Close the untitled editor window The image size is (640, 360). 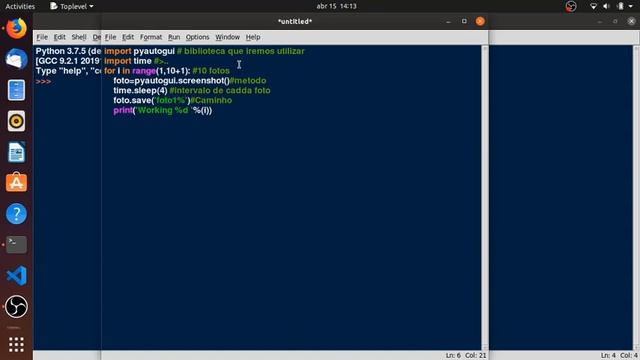coord(480,21)
